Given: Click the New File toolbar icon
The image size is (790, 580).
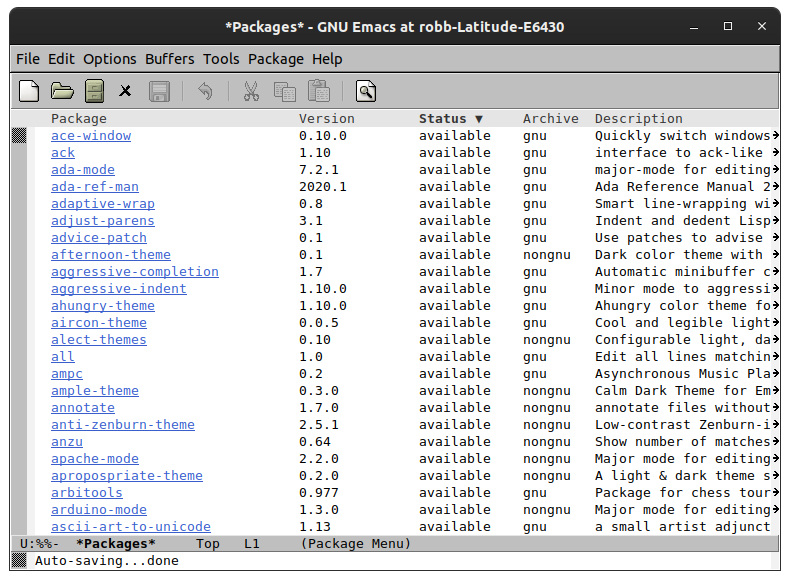Looking at the screenshot, I should point(29,91).
